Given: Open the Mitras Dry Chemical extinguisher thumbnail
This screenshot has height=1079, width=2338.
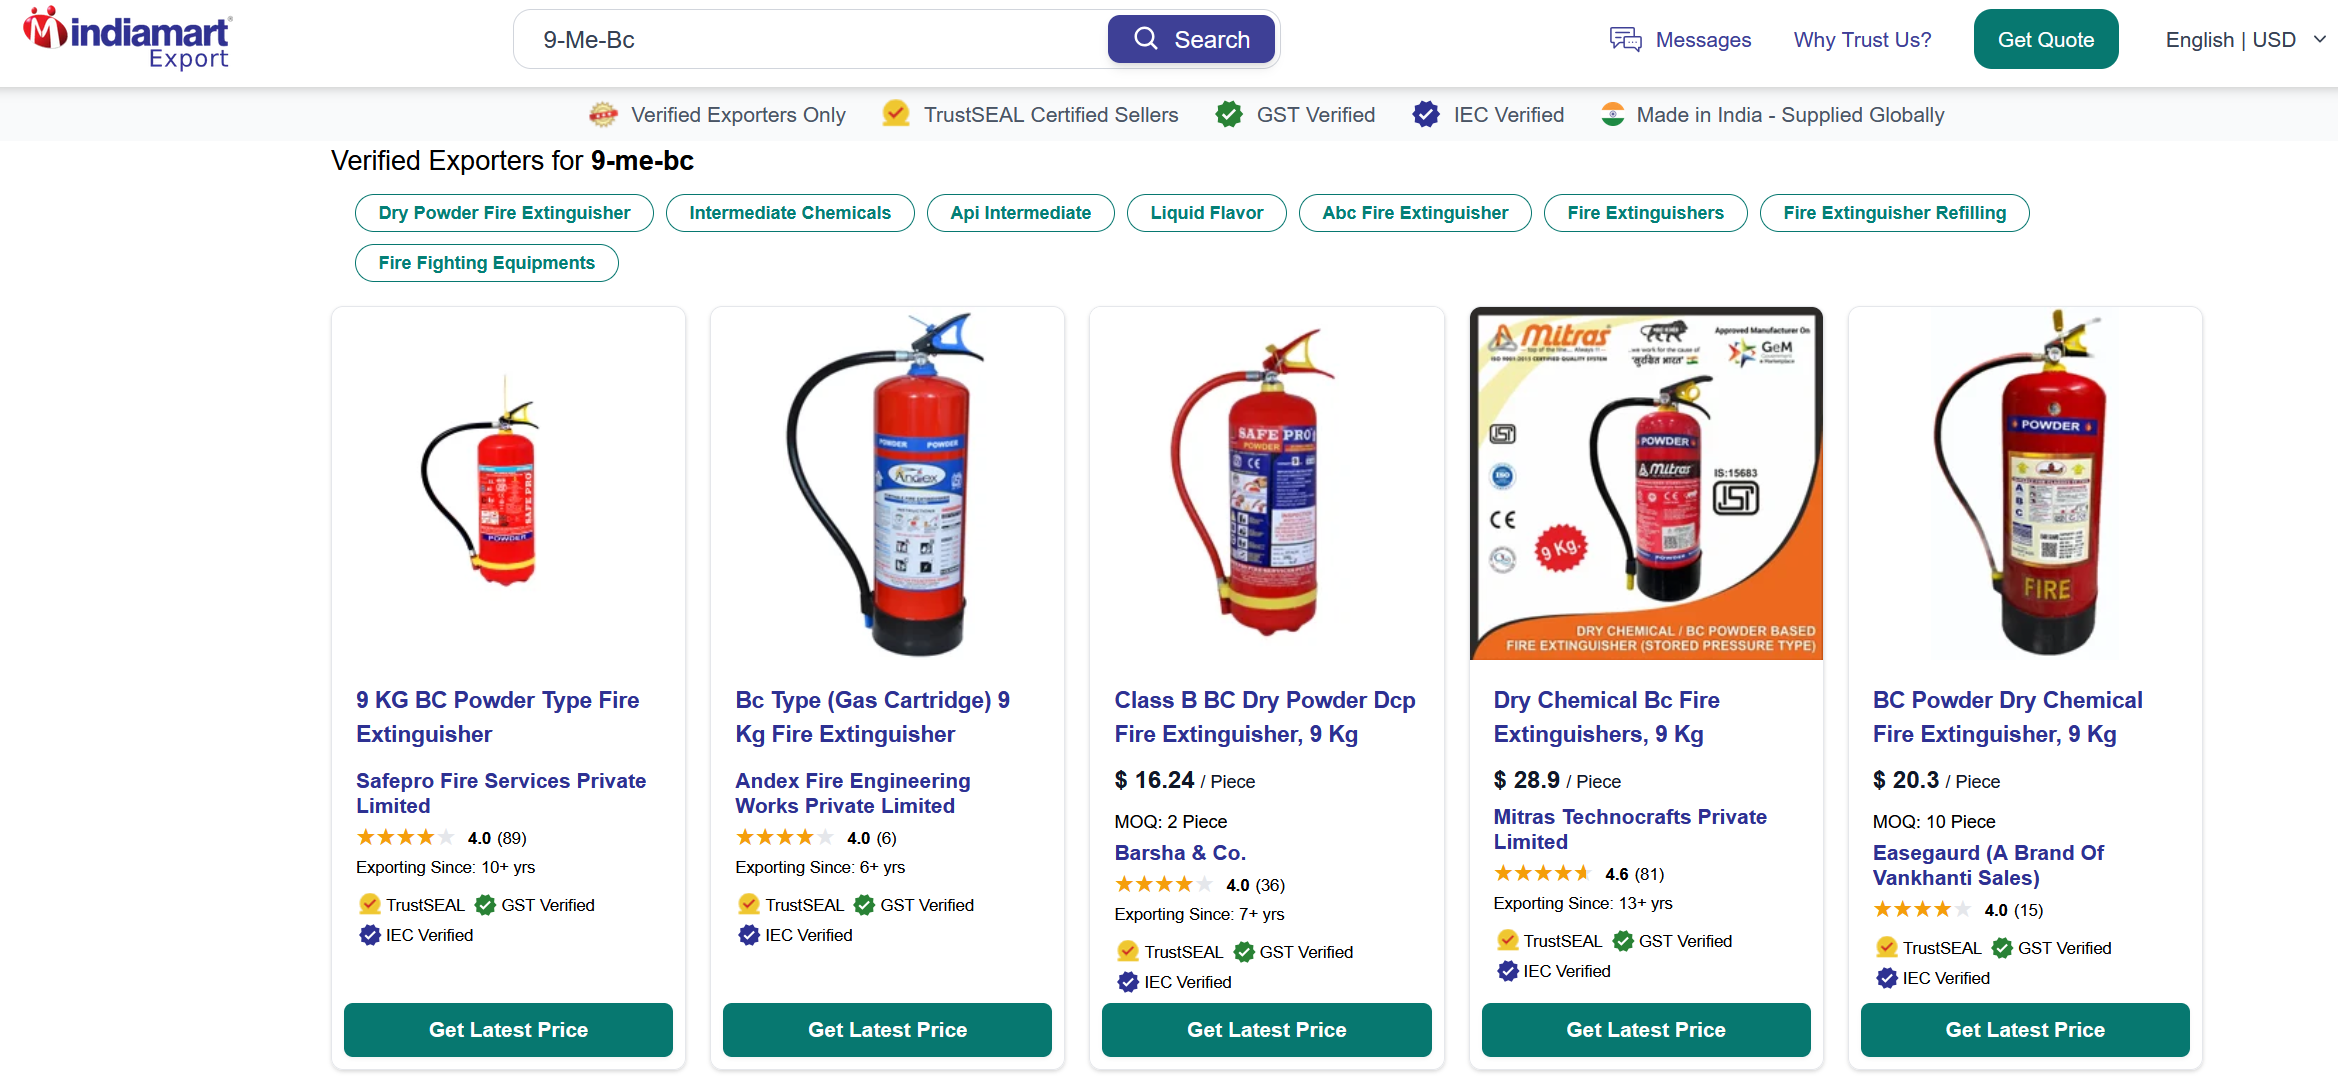Looking at the screenshot, I should (1645, 483).
